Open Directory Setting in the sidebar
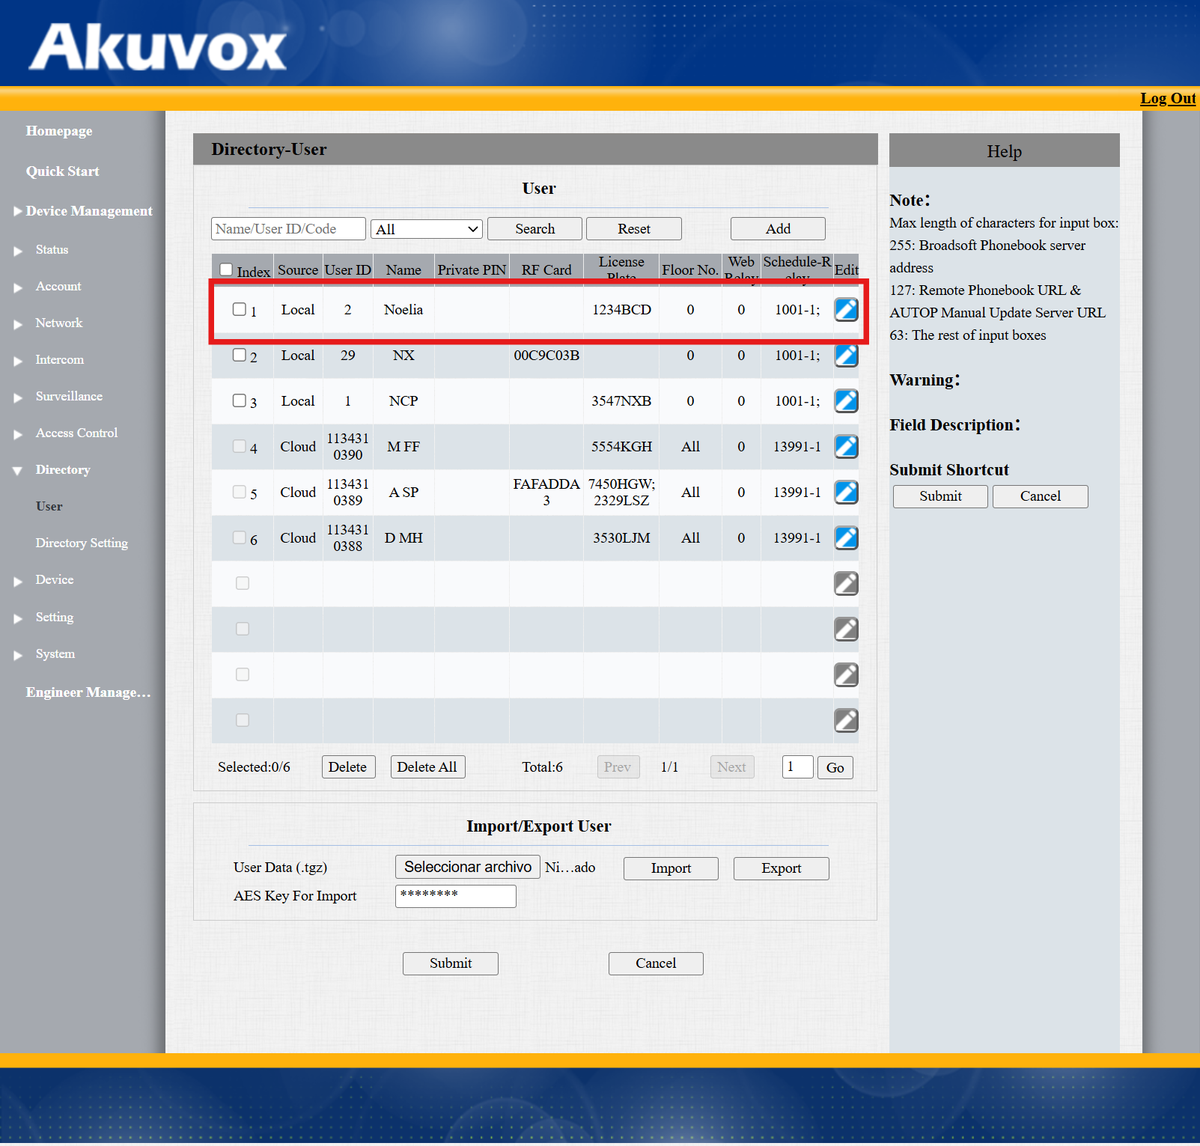 click(x=82, y=543)
